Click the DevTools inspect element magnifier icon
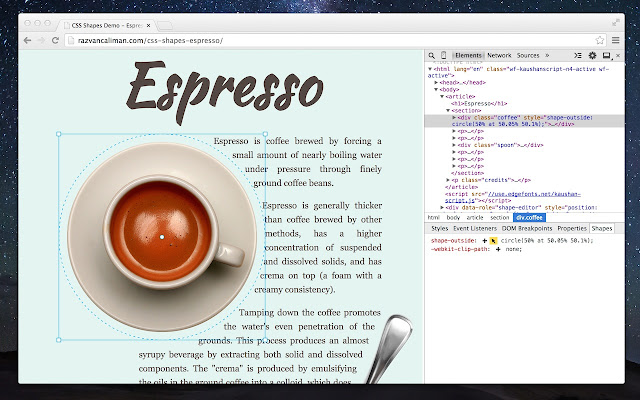 click(x=432, y=55)
